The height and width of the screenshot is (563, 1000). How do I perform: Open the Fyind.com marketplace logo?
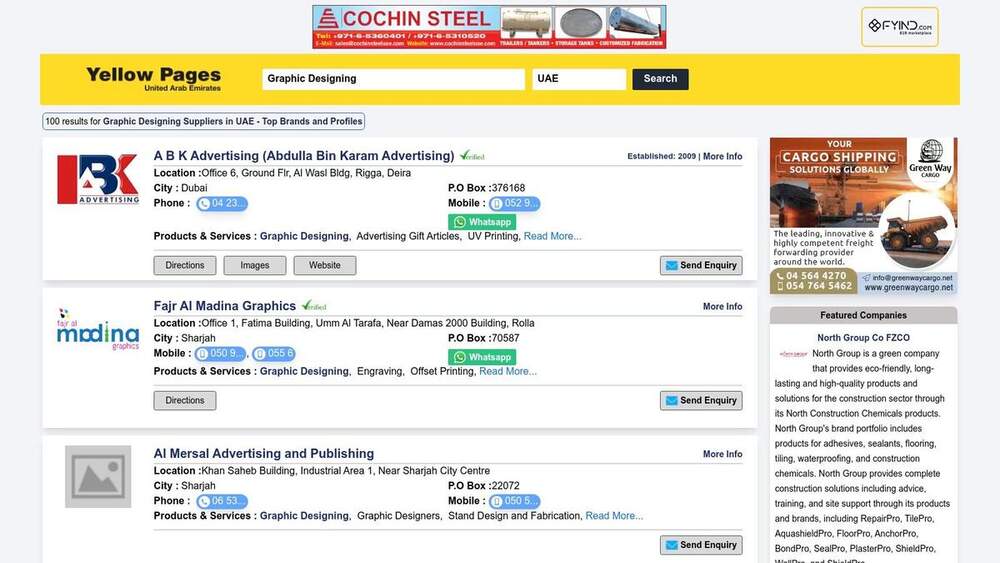[x=899, y=27]
